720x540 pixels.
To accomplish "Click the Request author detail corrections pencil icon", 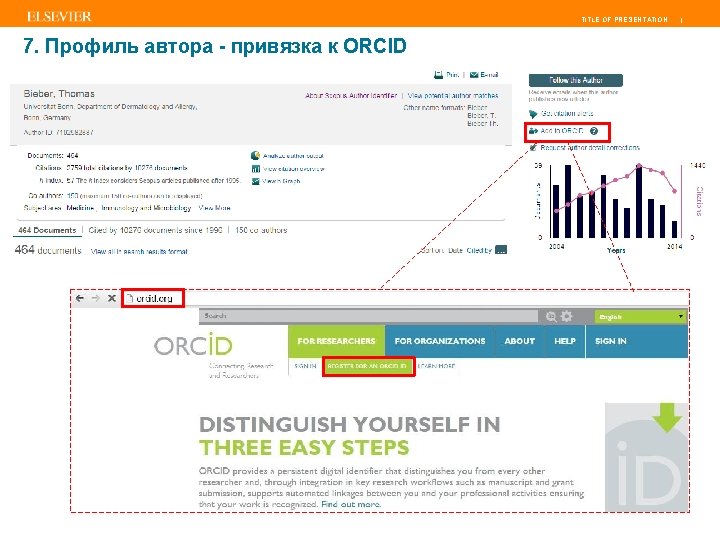I will pyautogui.click(x=533, y=147).
